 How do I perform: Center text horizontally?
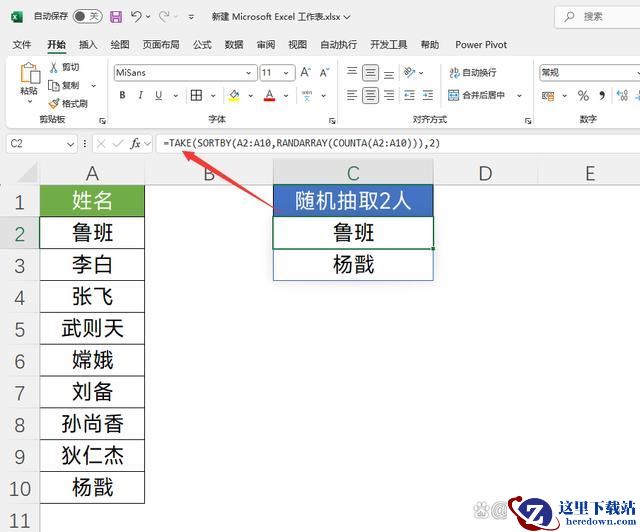click(x=370, y=96)
